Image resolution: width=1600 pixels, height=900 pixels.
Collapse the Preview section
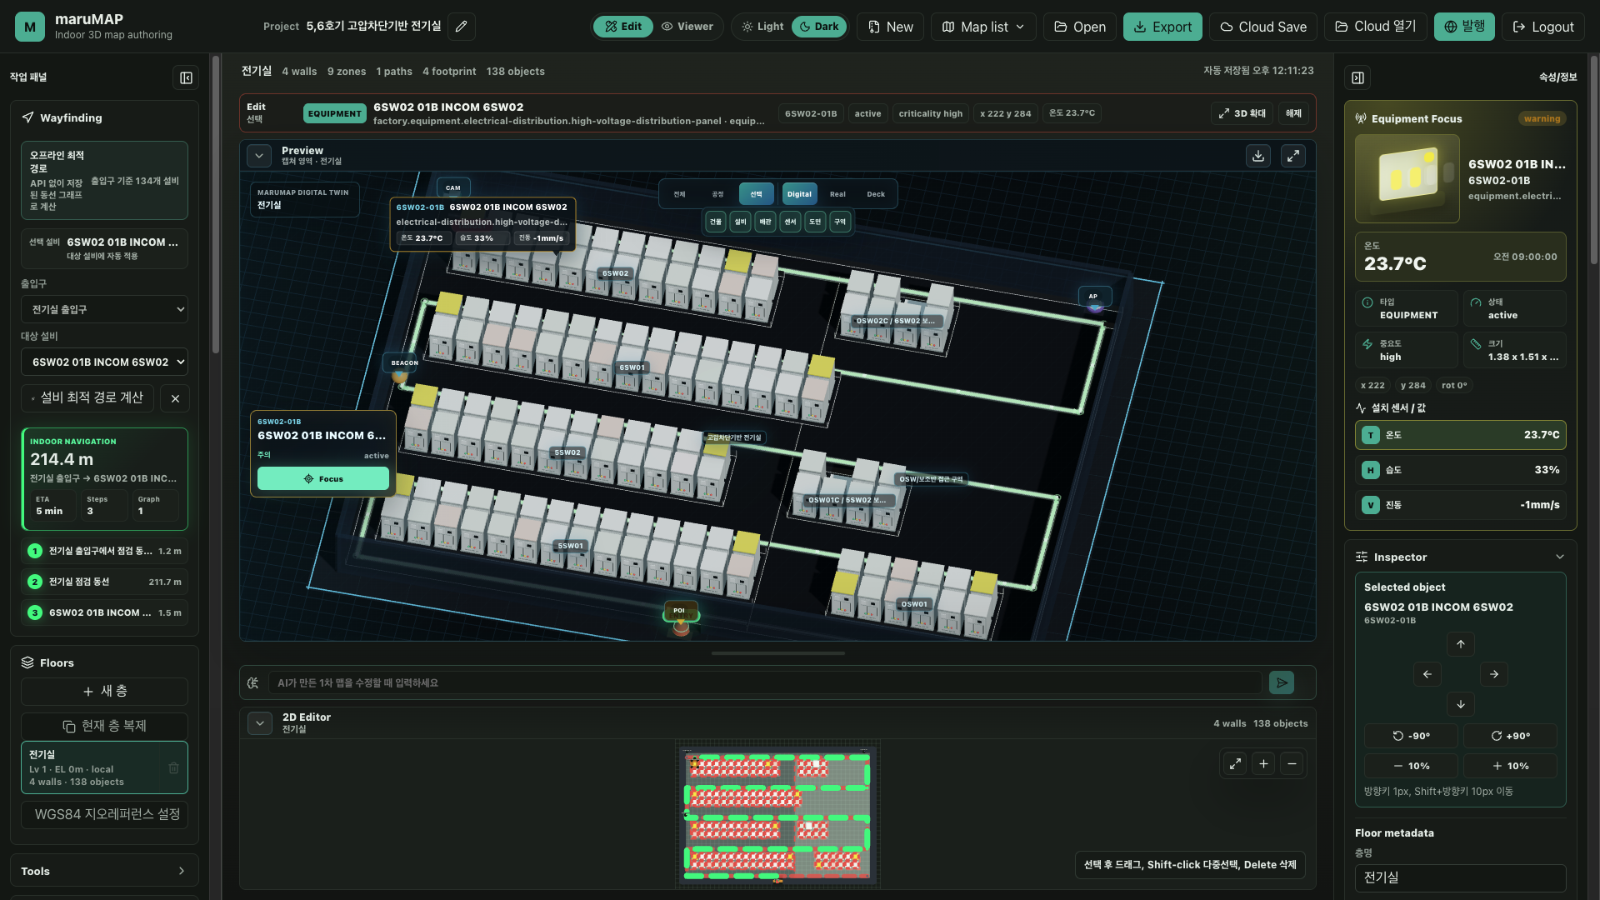pyautogui.click(x=259, y=156)
